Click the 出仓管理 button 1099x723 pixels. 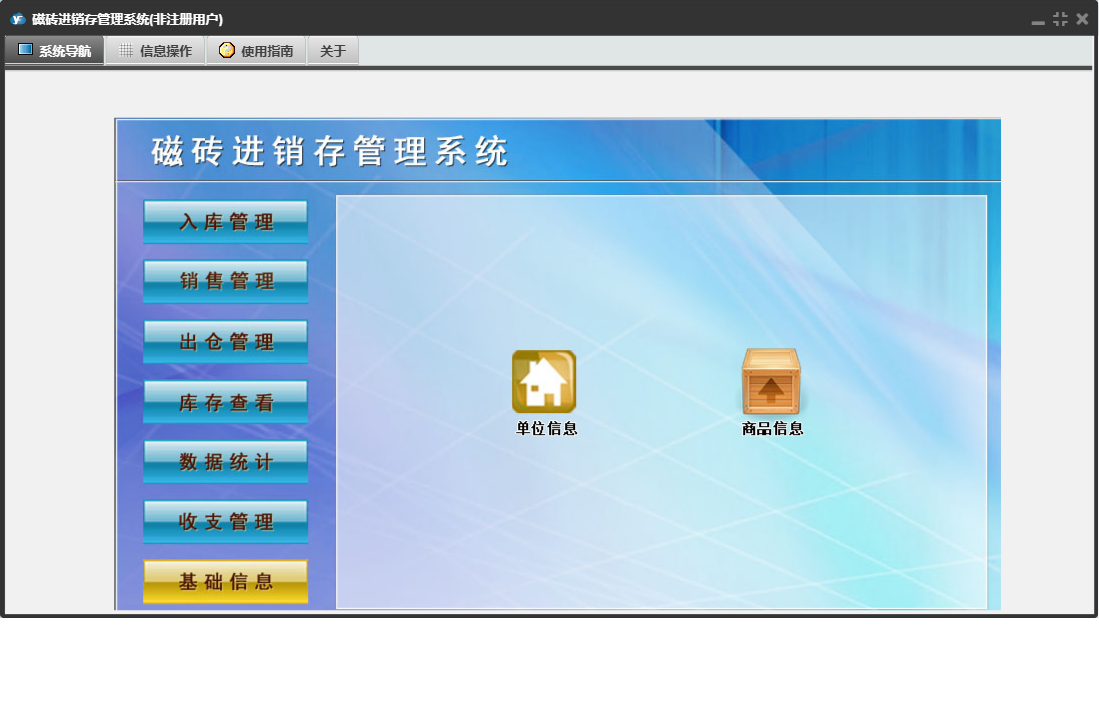pyautogui.click(x=226, y=341)
